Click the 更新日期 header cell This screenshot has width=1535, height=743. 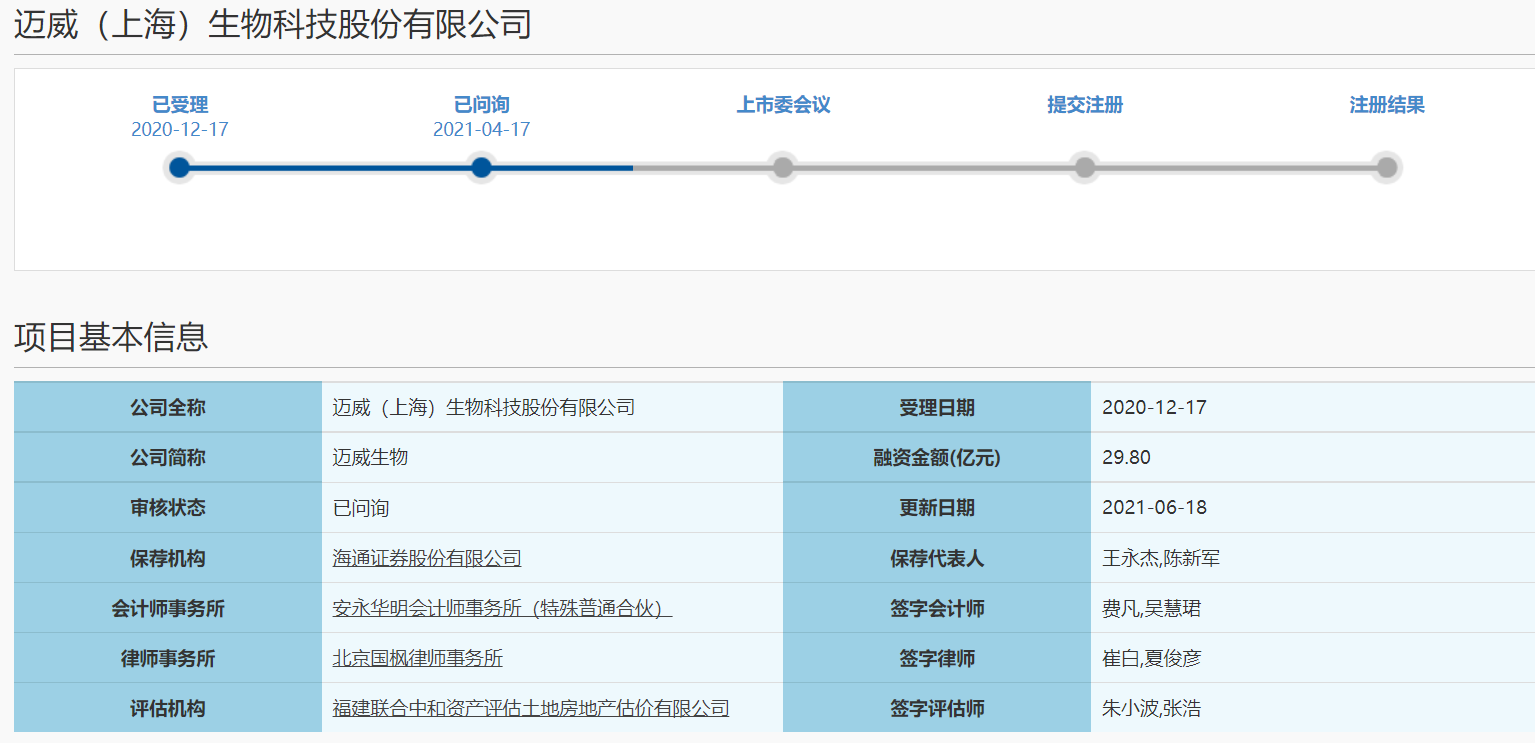(x=937, y=508)
